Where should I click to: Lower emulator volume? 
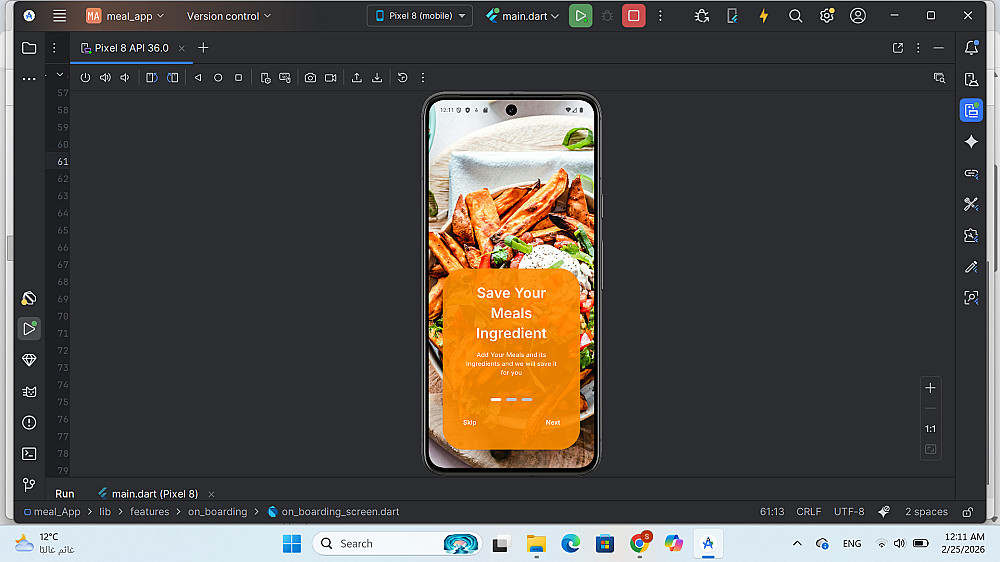(x=125, y=78)
